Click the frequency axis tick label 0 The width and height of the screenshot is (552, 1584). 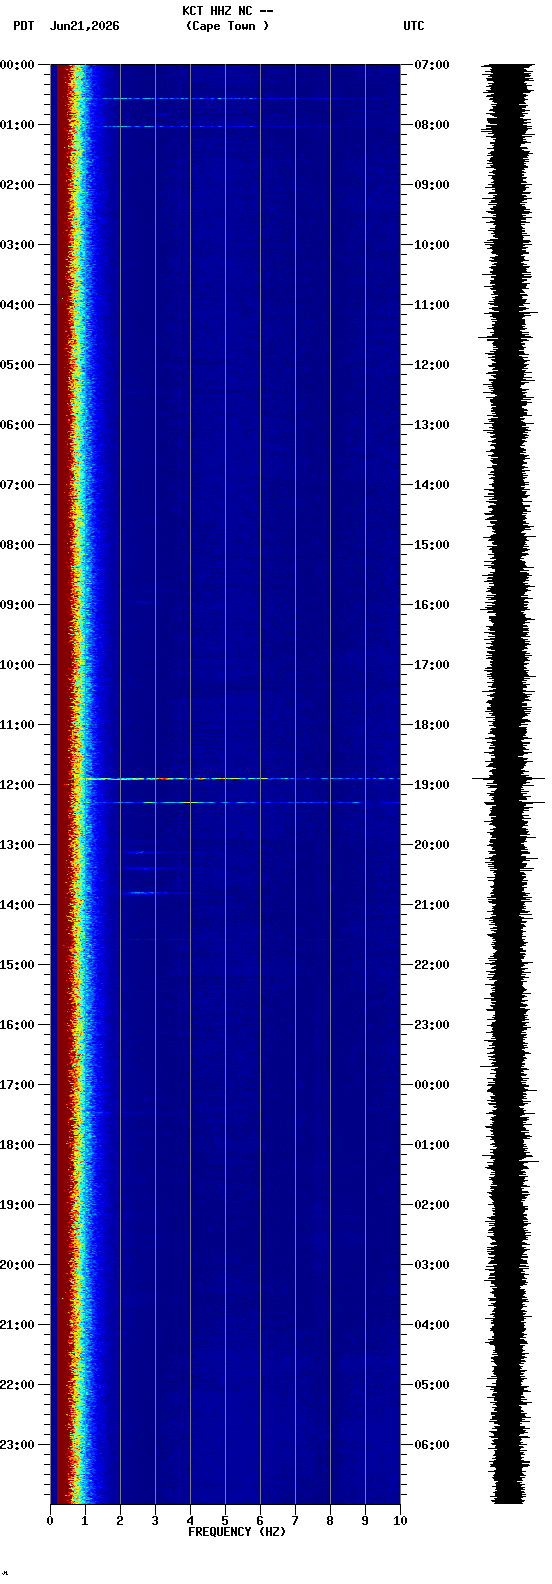click(50, 1521)
